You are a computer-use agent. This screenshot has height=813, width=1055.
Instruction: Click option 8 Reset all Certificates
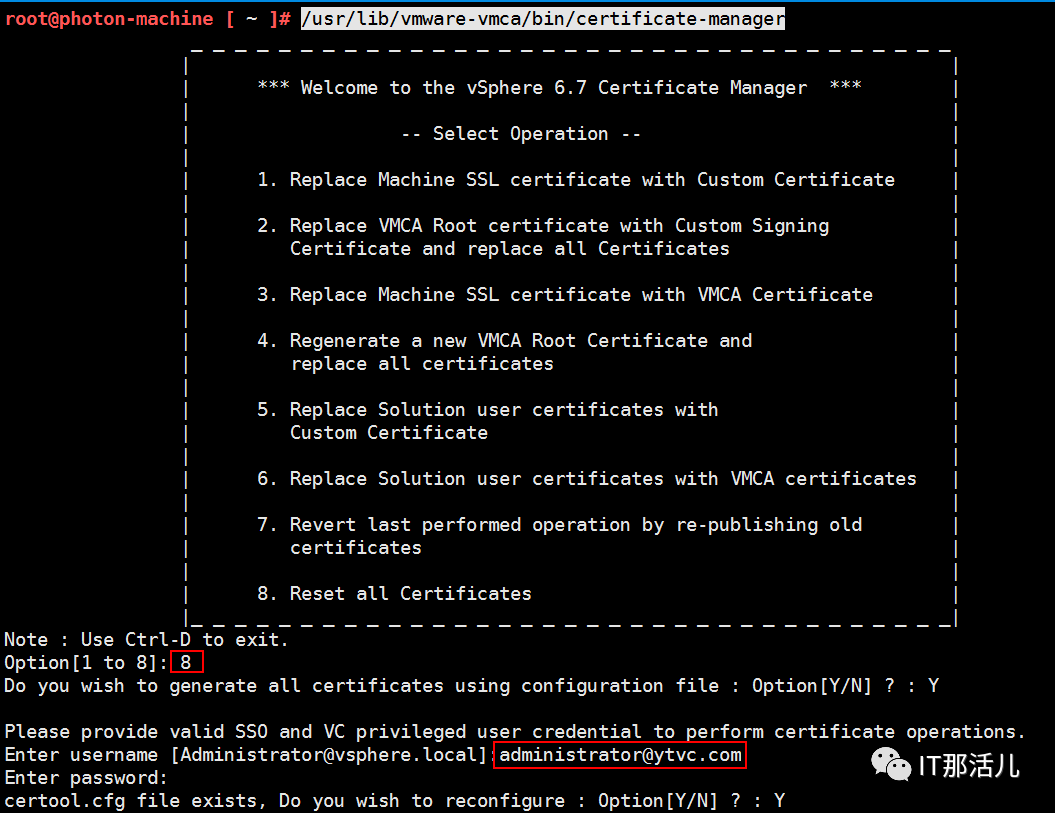pyautogui.click(x=394, y=594)
